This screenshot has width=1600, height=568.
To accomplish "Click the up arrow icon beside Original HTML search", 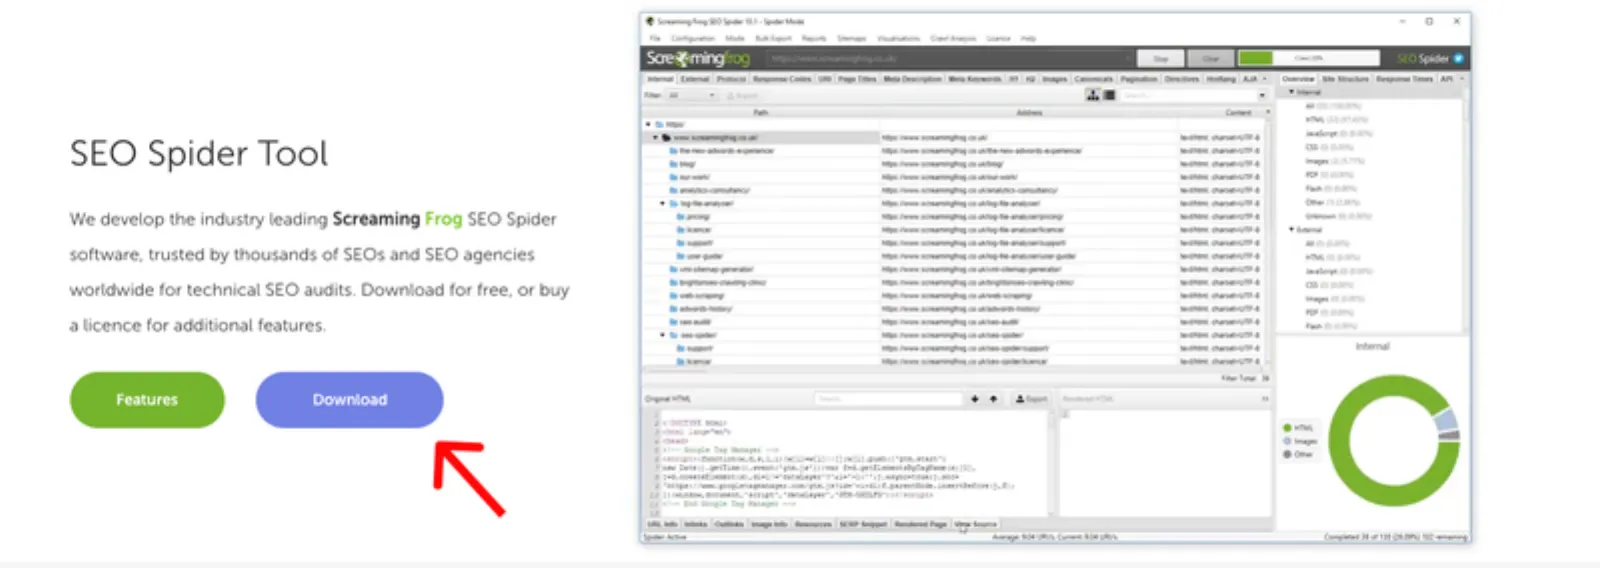I will pyautogui.click(x=993, y=399).
